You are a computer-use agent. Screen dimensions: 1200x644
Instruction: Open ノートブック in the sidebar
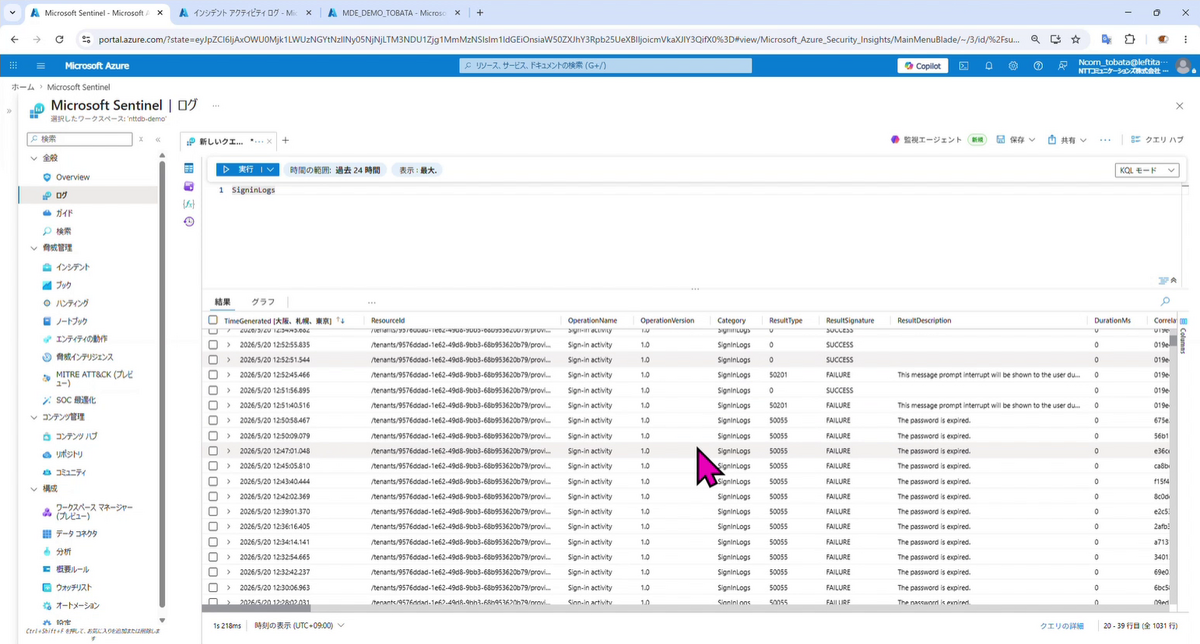click(72, 321)
